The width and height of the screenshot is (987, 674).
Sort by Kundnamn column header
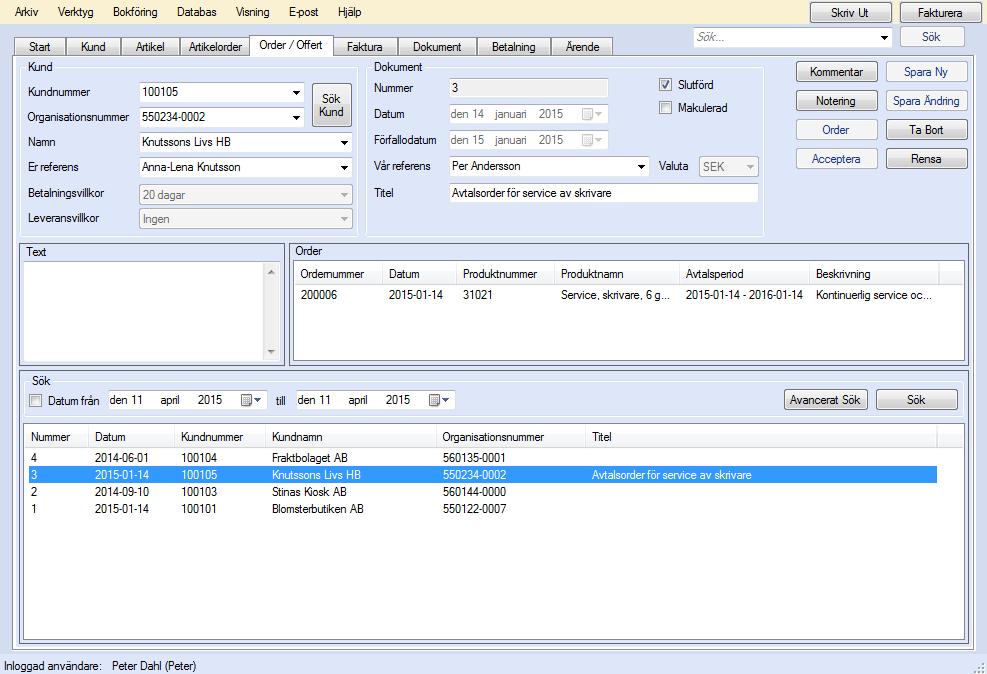(x=351, y=437)
